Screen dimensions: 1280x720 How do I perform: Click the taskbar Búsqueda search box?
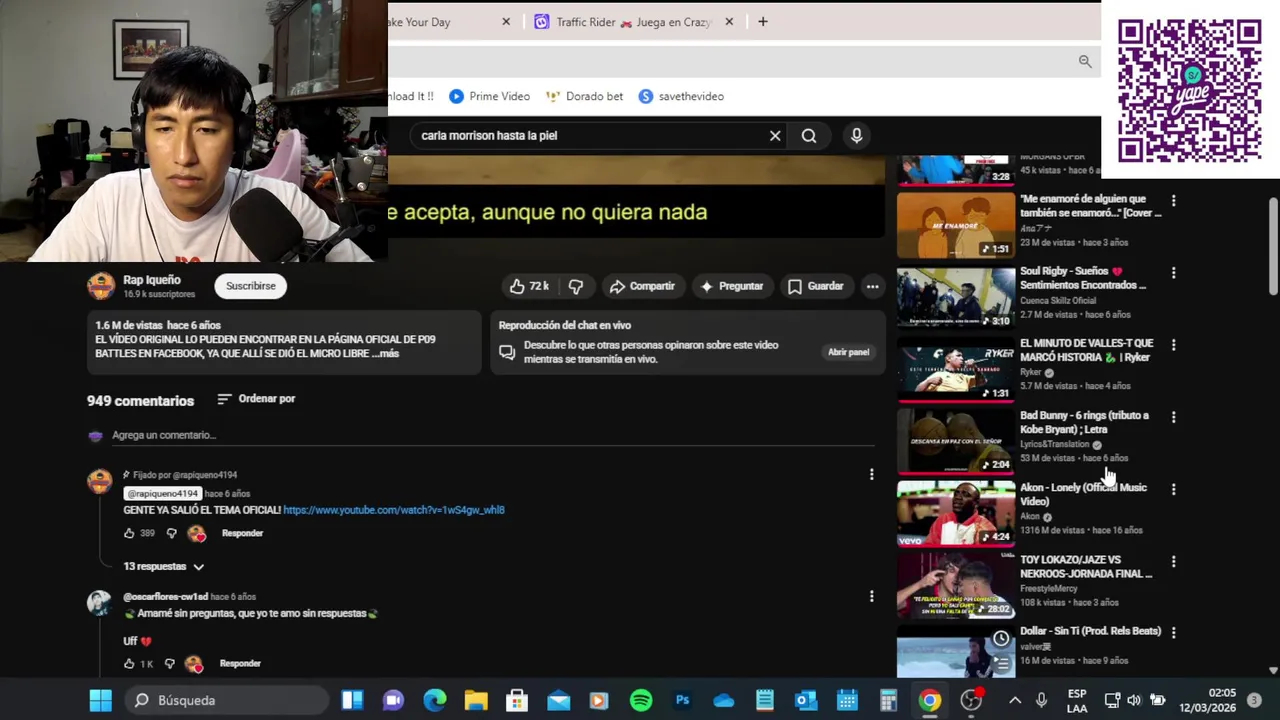pos(228,701)
